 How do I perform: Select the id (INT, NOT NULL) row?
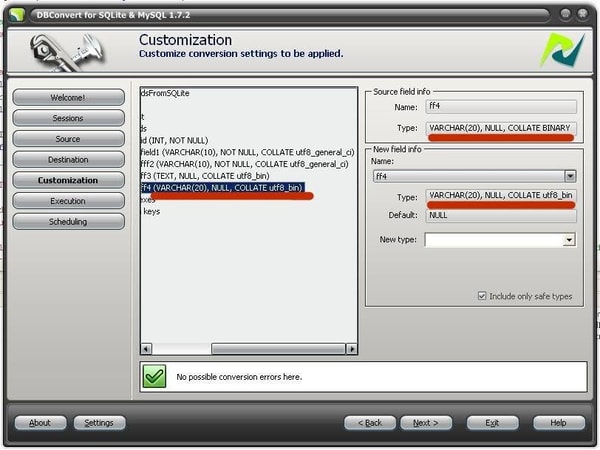click(x=174, y=140)
